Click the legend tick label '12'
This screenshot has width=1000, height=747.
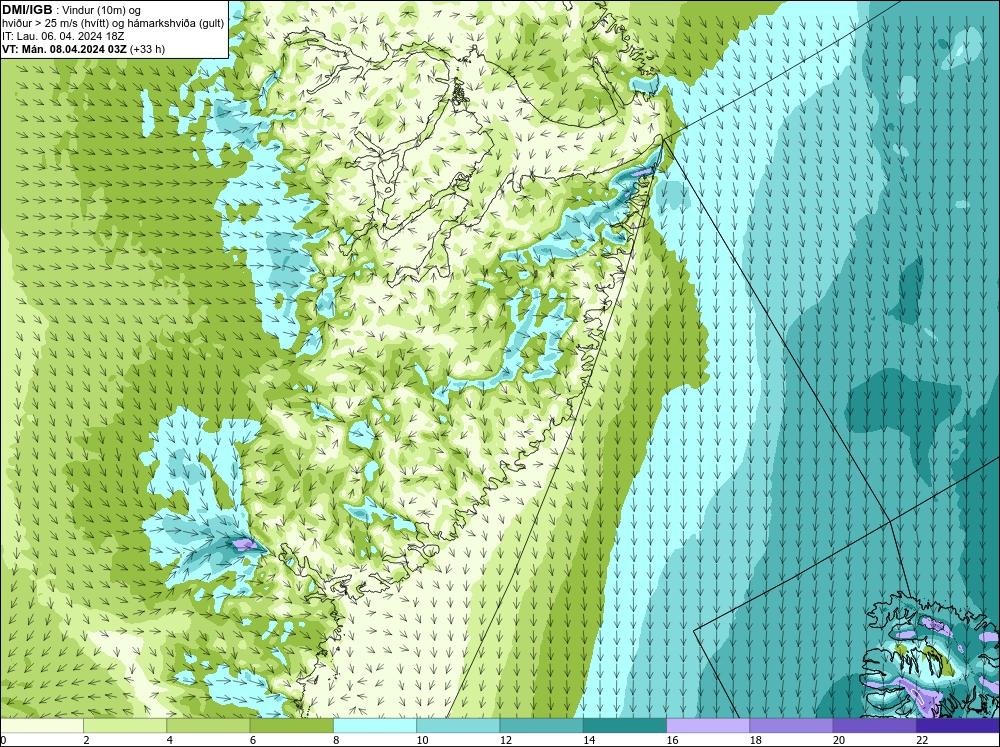point(506,740)
